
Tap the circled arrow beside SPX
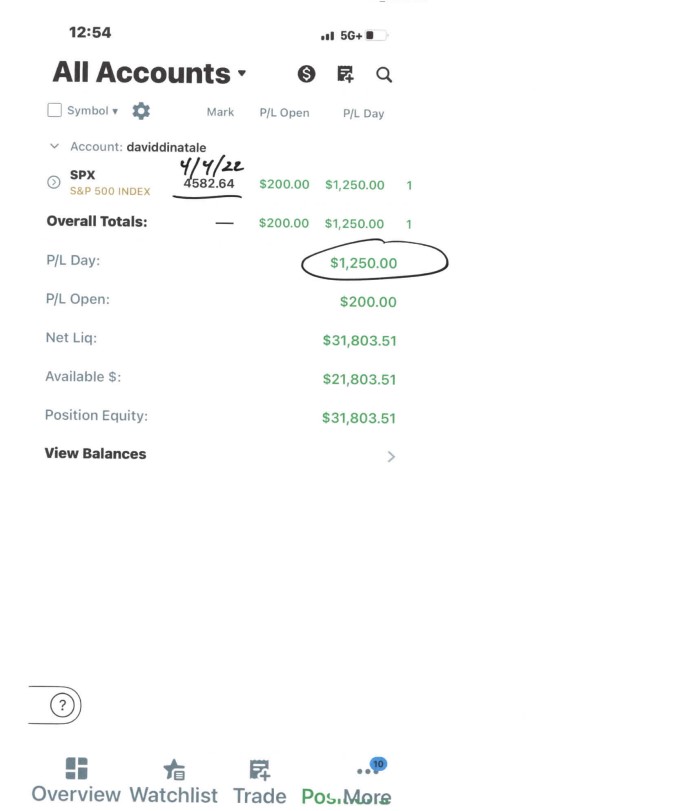pos(54,182)
